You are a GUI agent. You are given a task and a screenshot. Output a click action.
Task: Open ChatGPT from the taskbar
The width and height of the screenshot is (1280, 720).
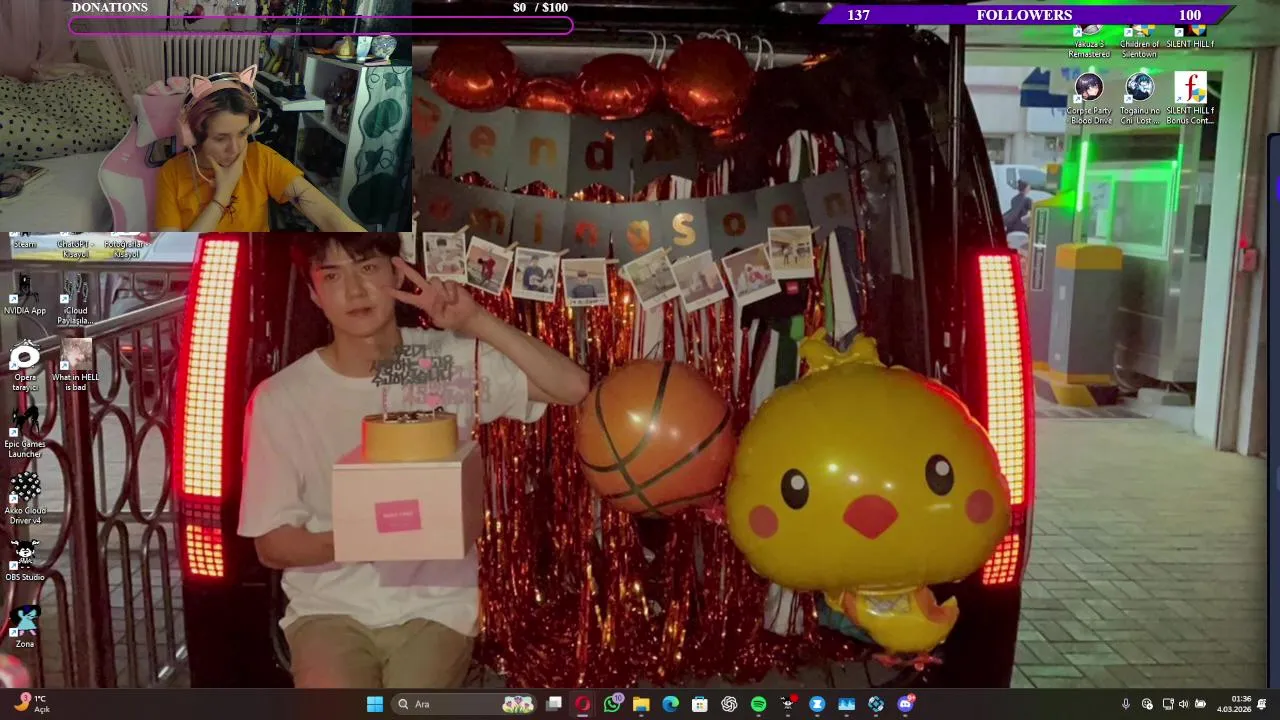point(729,704)
